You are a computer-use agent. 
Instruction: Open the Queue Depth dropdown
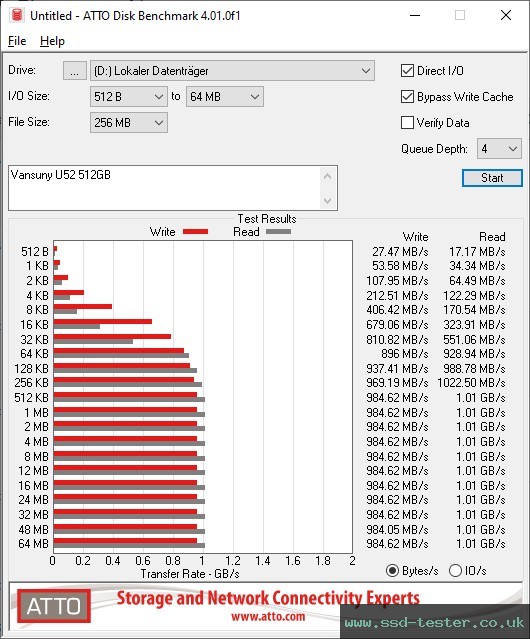coord(499,149)
